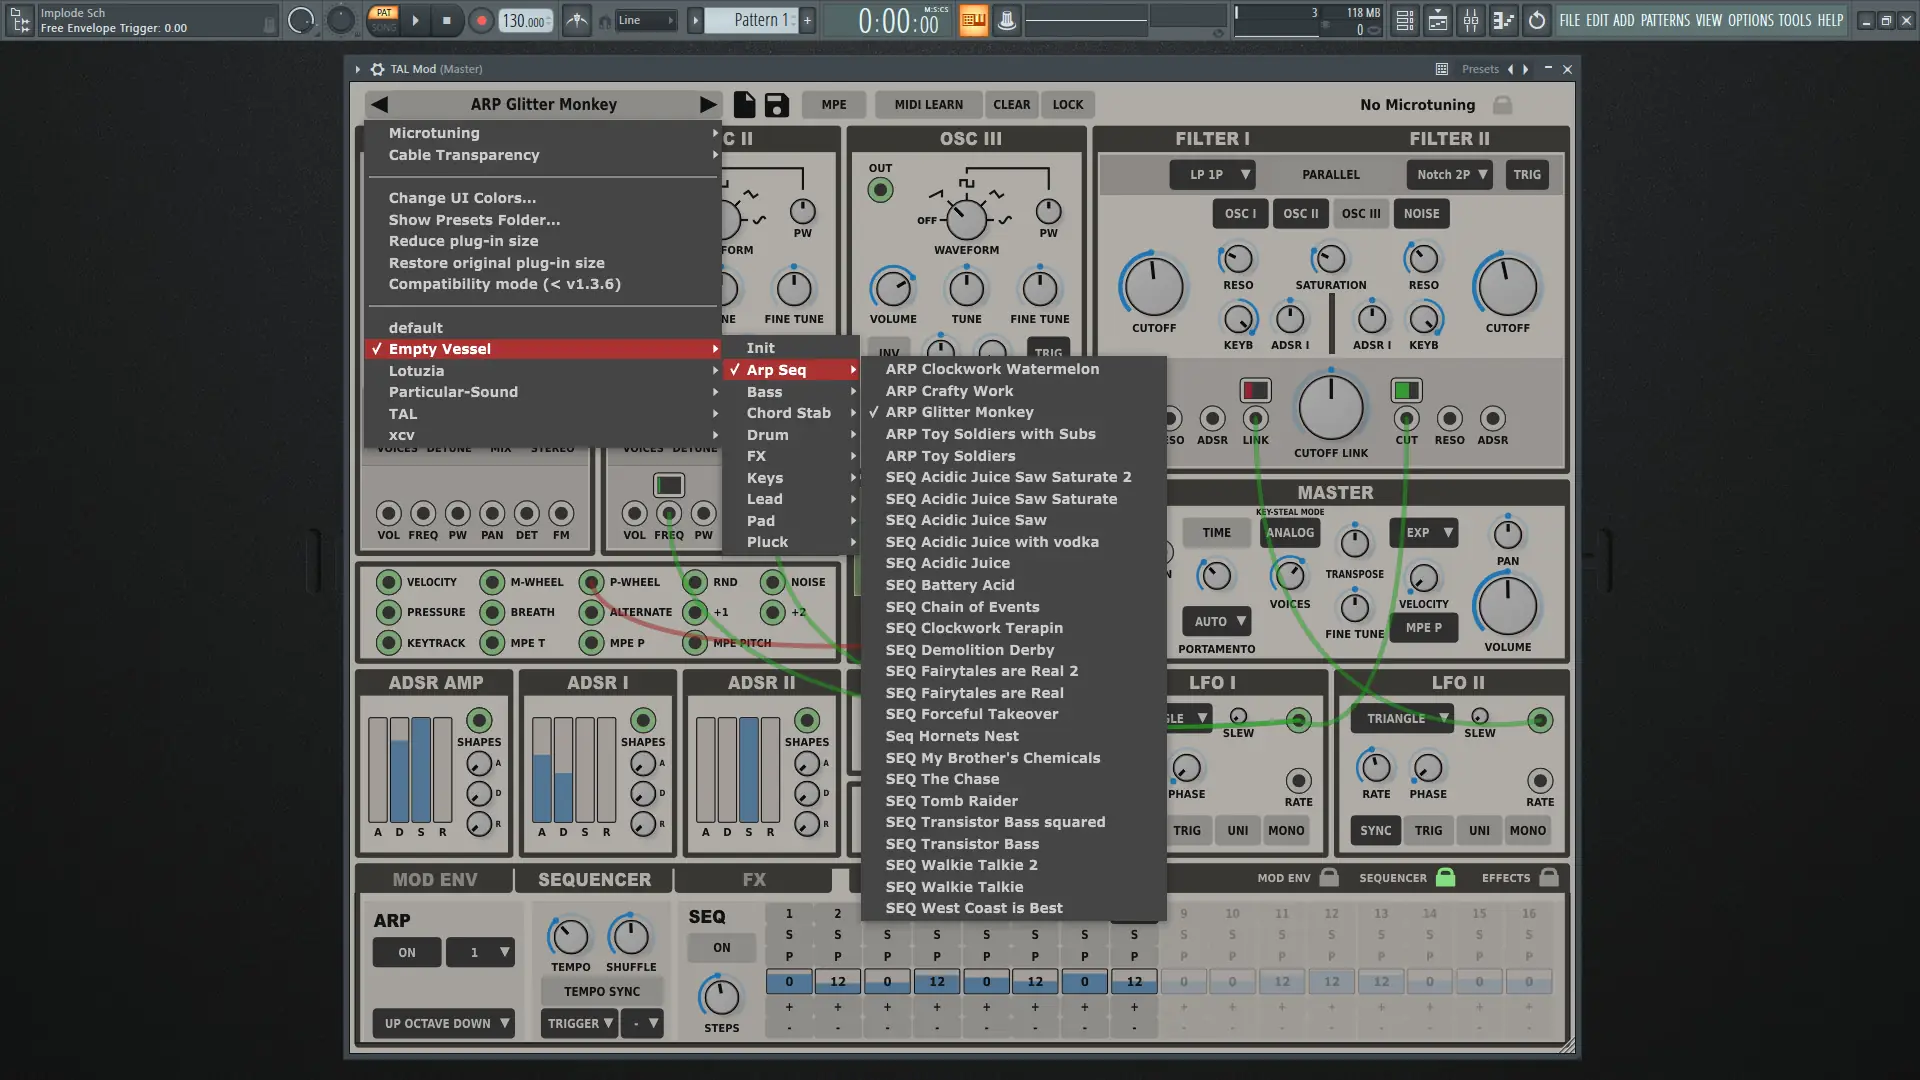
Task: Click the sequencer lock icon
Action: click(1445, 877)
